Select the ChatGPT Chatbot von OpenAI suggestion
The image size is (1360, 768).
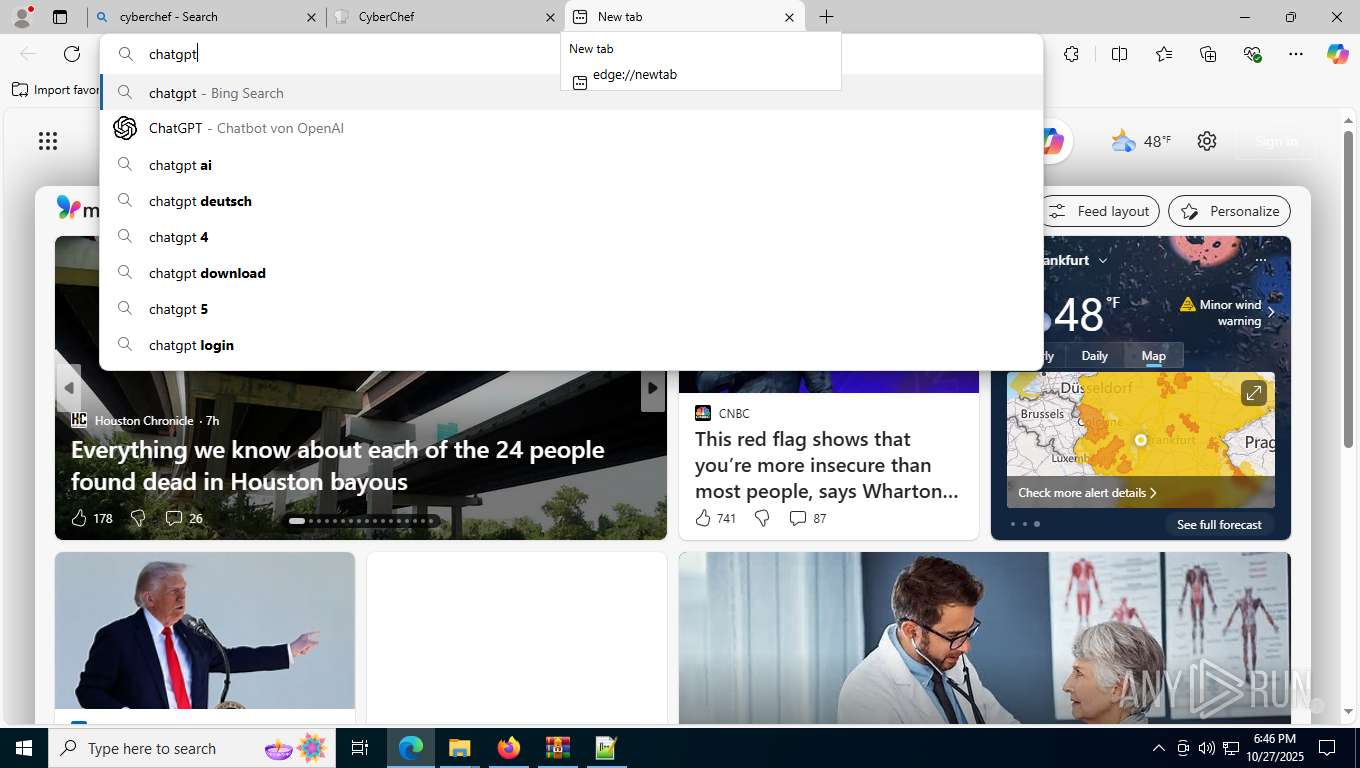pos(571,128)
